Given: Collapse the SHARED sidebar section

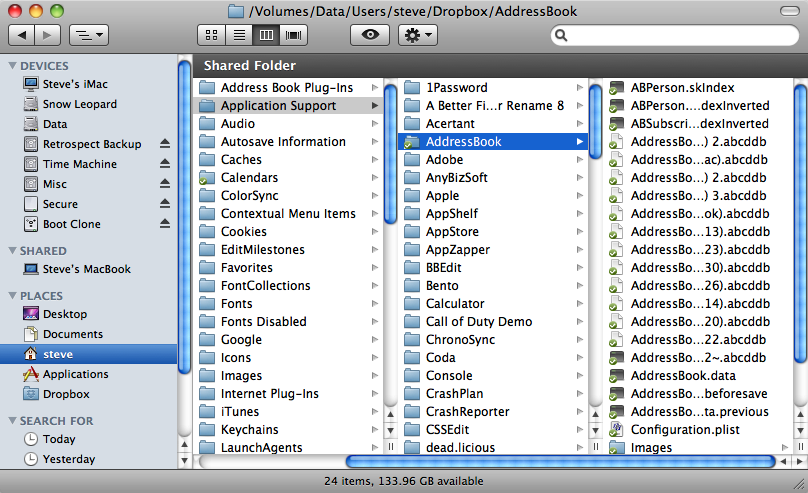Looking at the screenshot, I should (13, 250).
